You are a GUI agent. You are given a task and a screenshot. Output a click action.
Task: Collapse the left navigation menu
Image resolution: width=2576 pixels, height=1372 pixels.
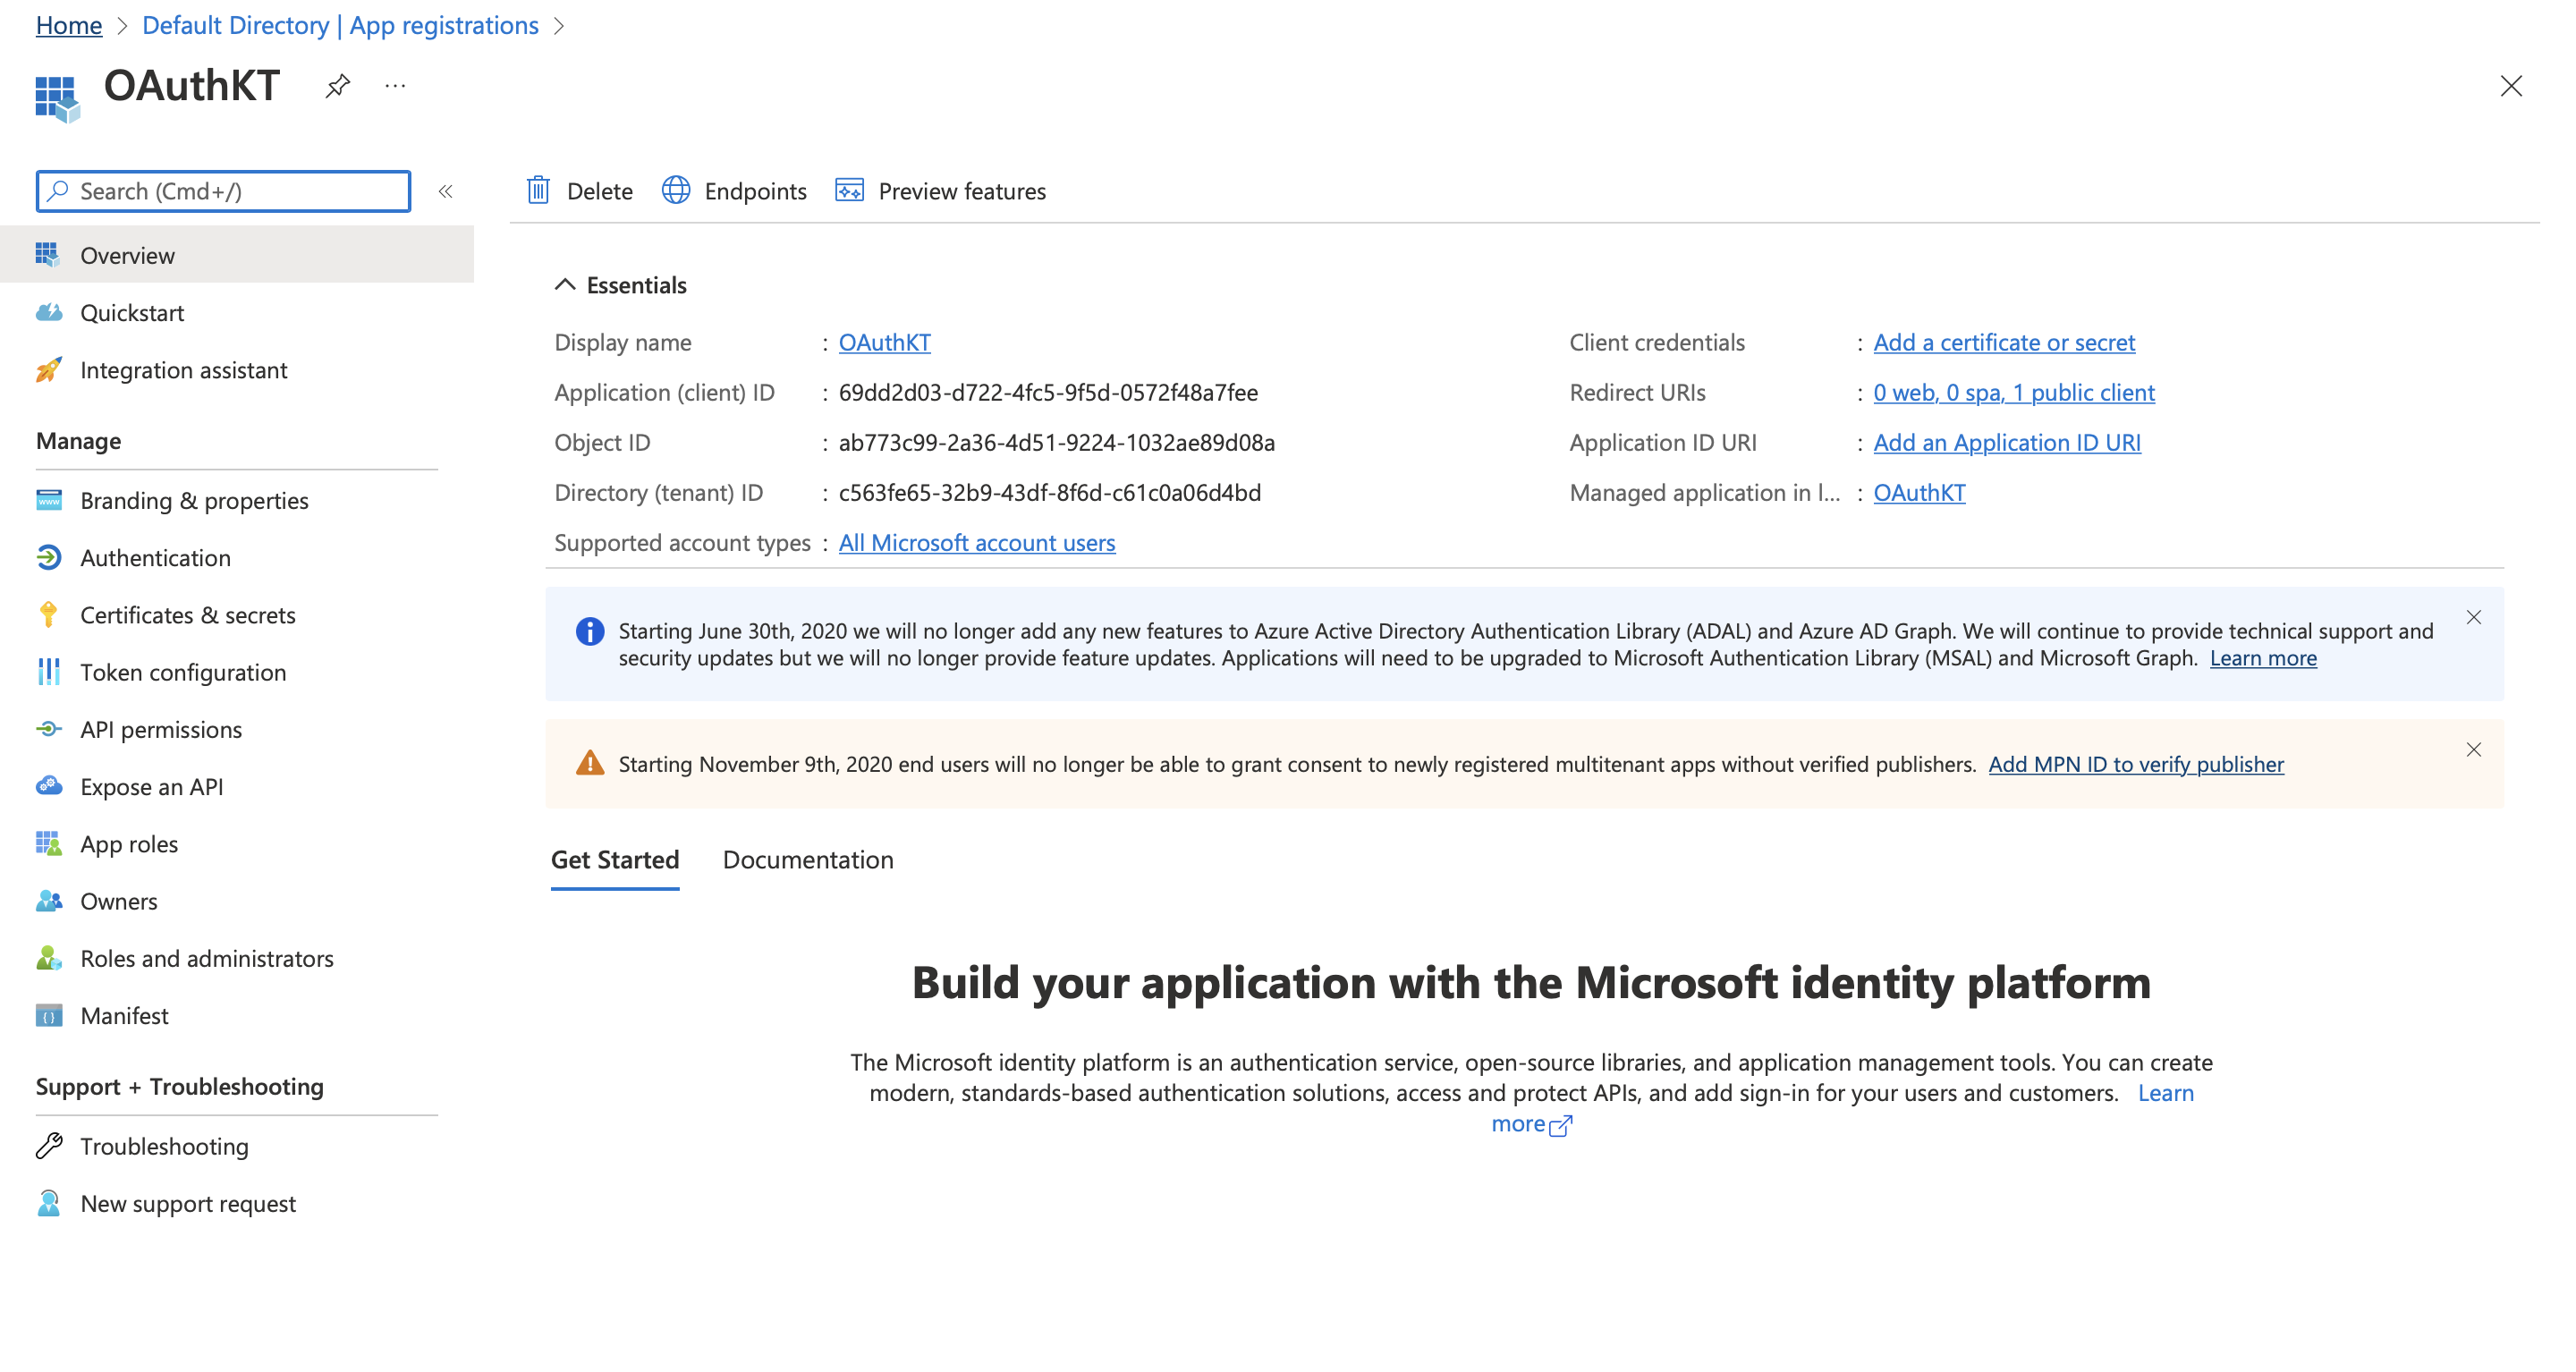tap(446, 191)
